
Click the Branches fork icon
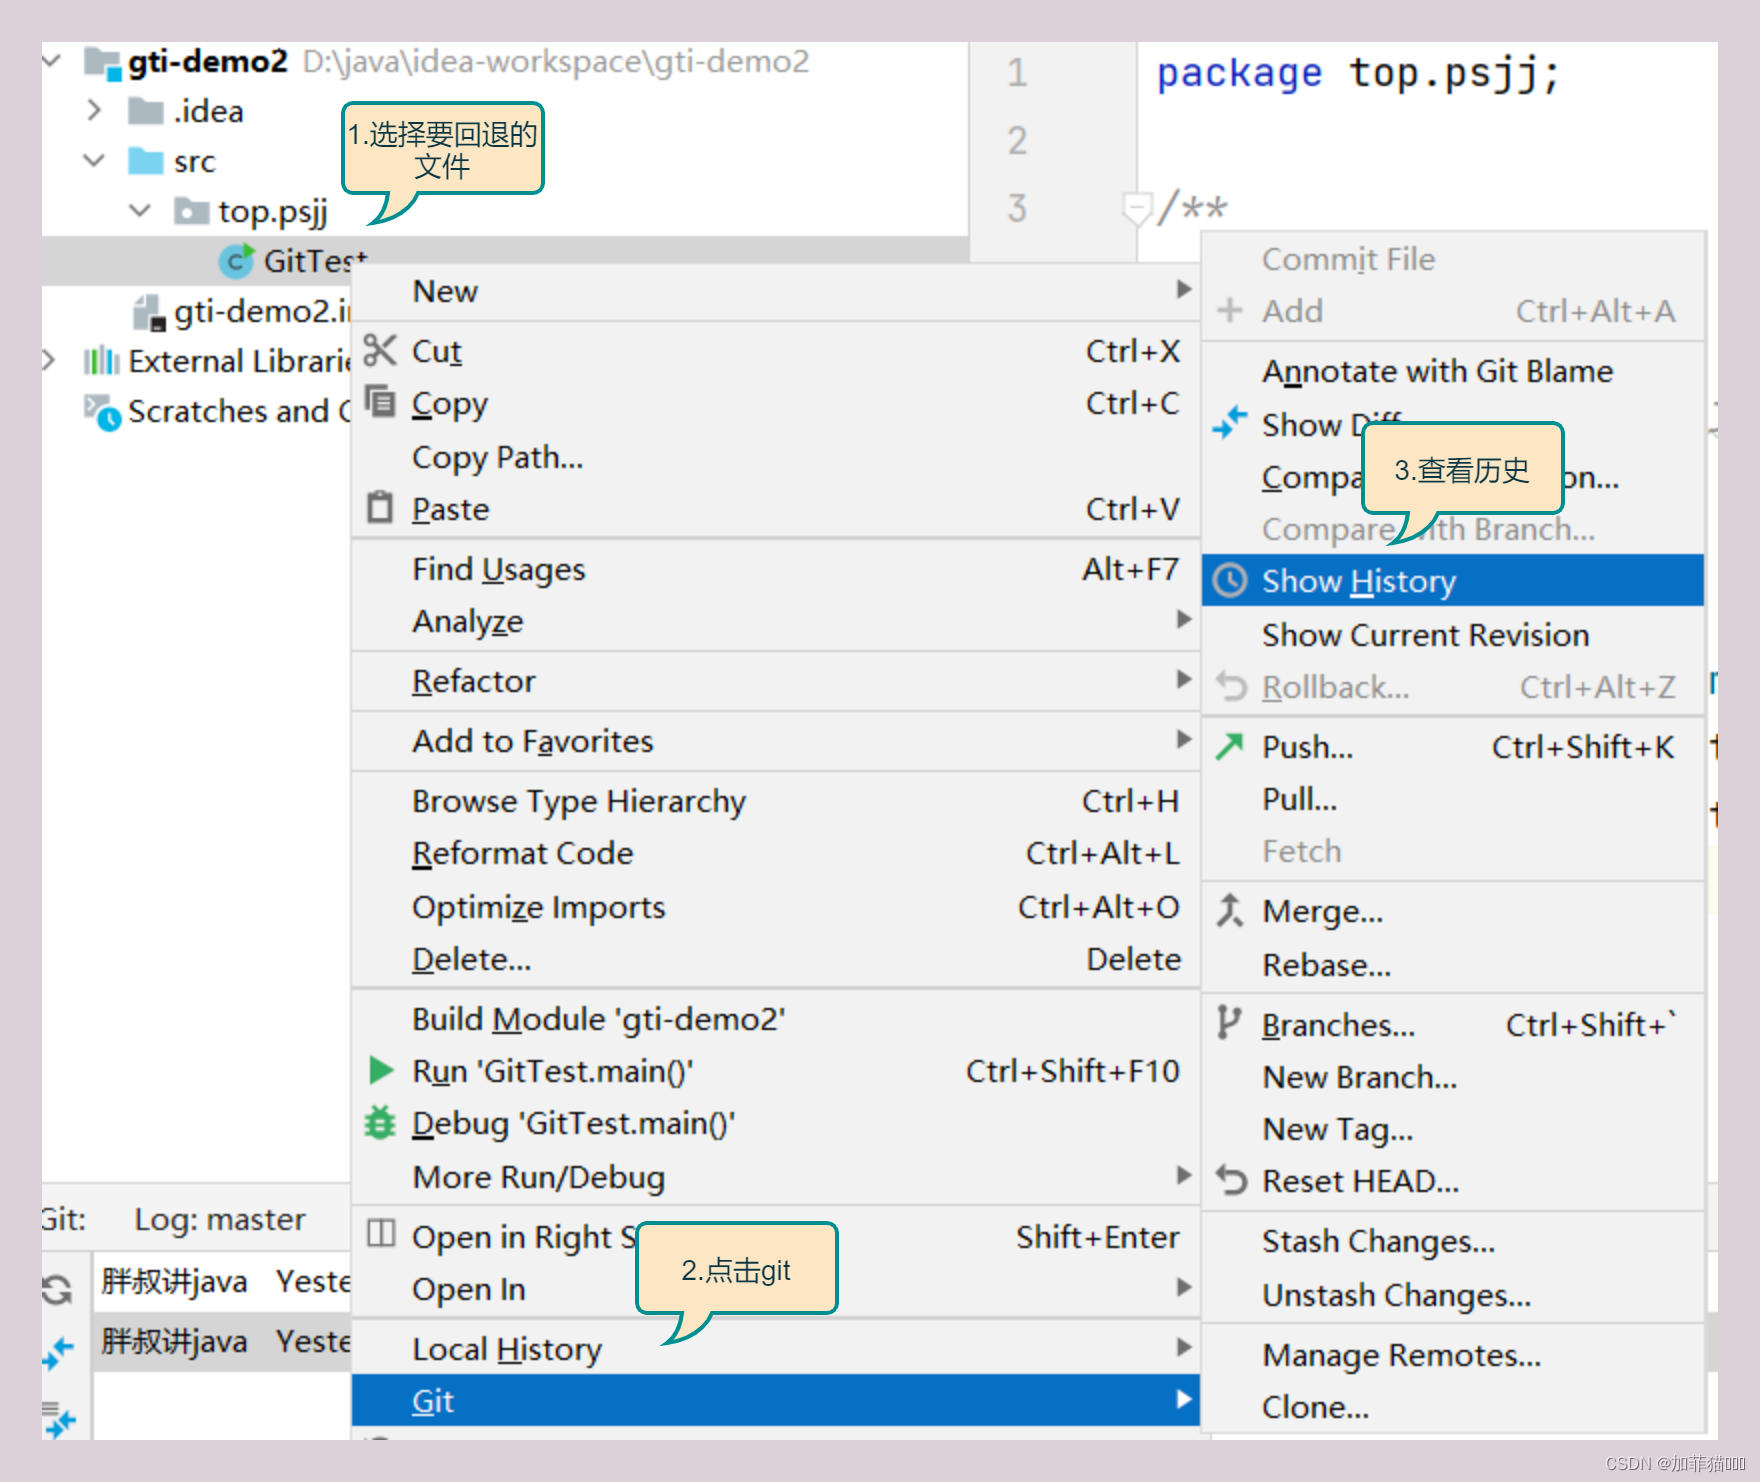click(1229, 1023)
